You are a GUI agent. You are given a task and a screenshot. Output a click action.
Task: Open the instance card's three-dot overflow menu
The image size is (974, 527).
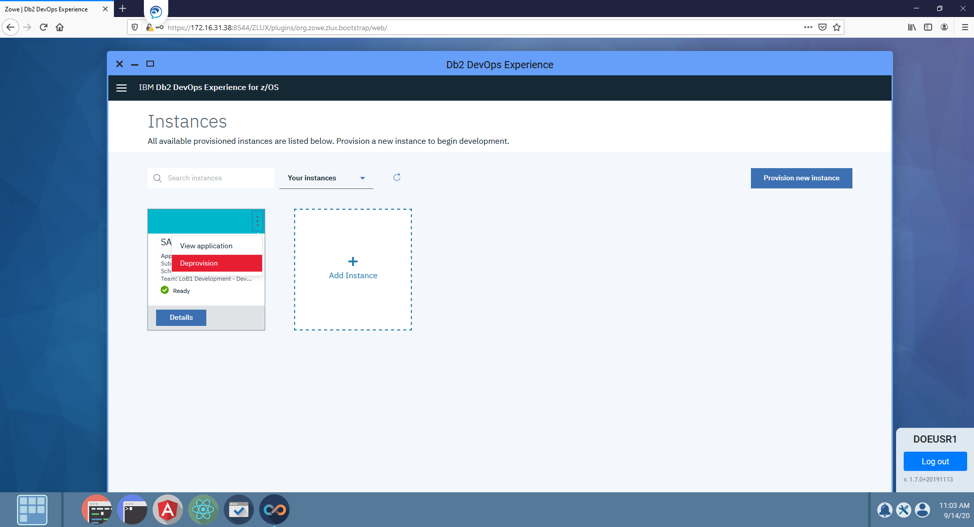(x=257, y=221)
